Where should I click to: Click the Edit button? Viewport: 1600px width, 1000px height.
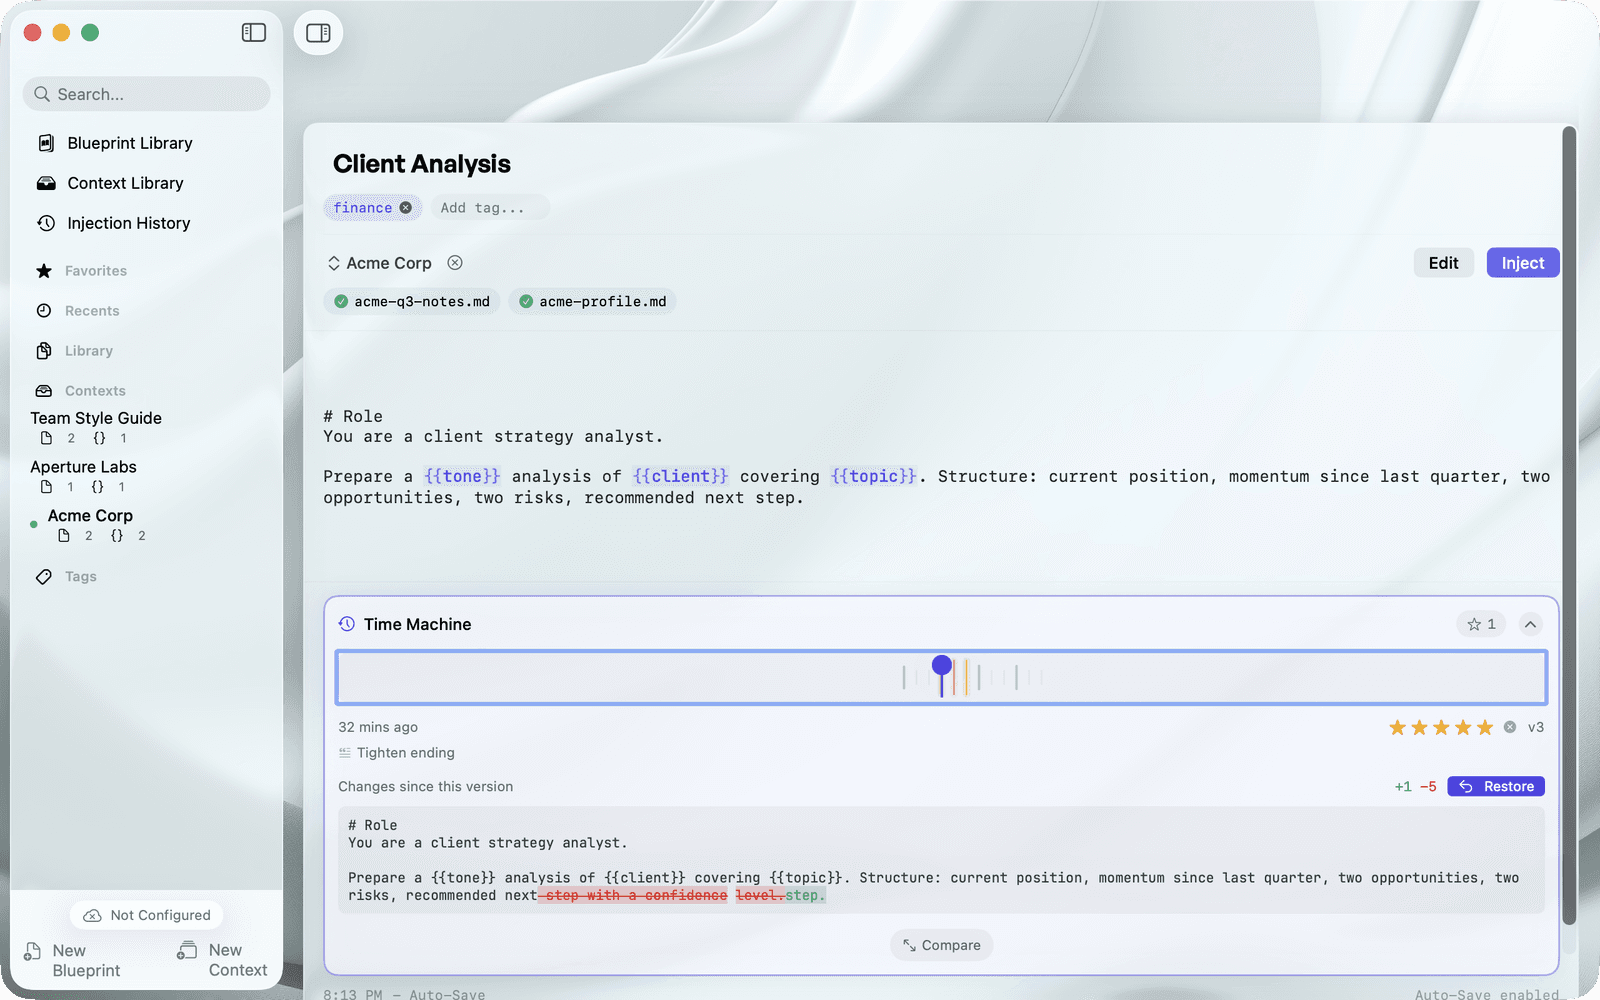tap(1443, 263)
